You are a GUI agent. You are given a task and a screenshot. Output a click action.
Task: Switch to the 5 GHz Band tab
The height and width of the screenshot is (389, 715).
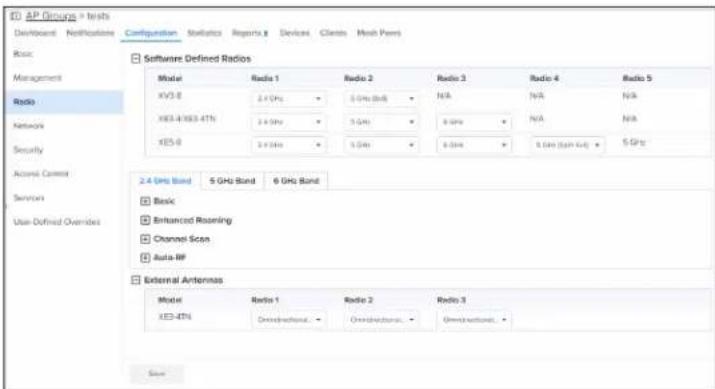coord(232,181)
